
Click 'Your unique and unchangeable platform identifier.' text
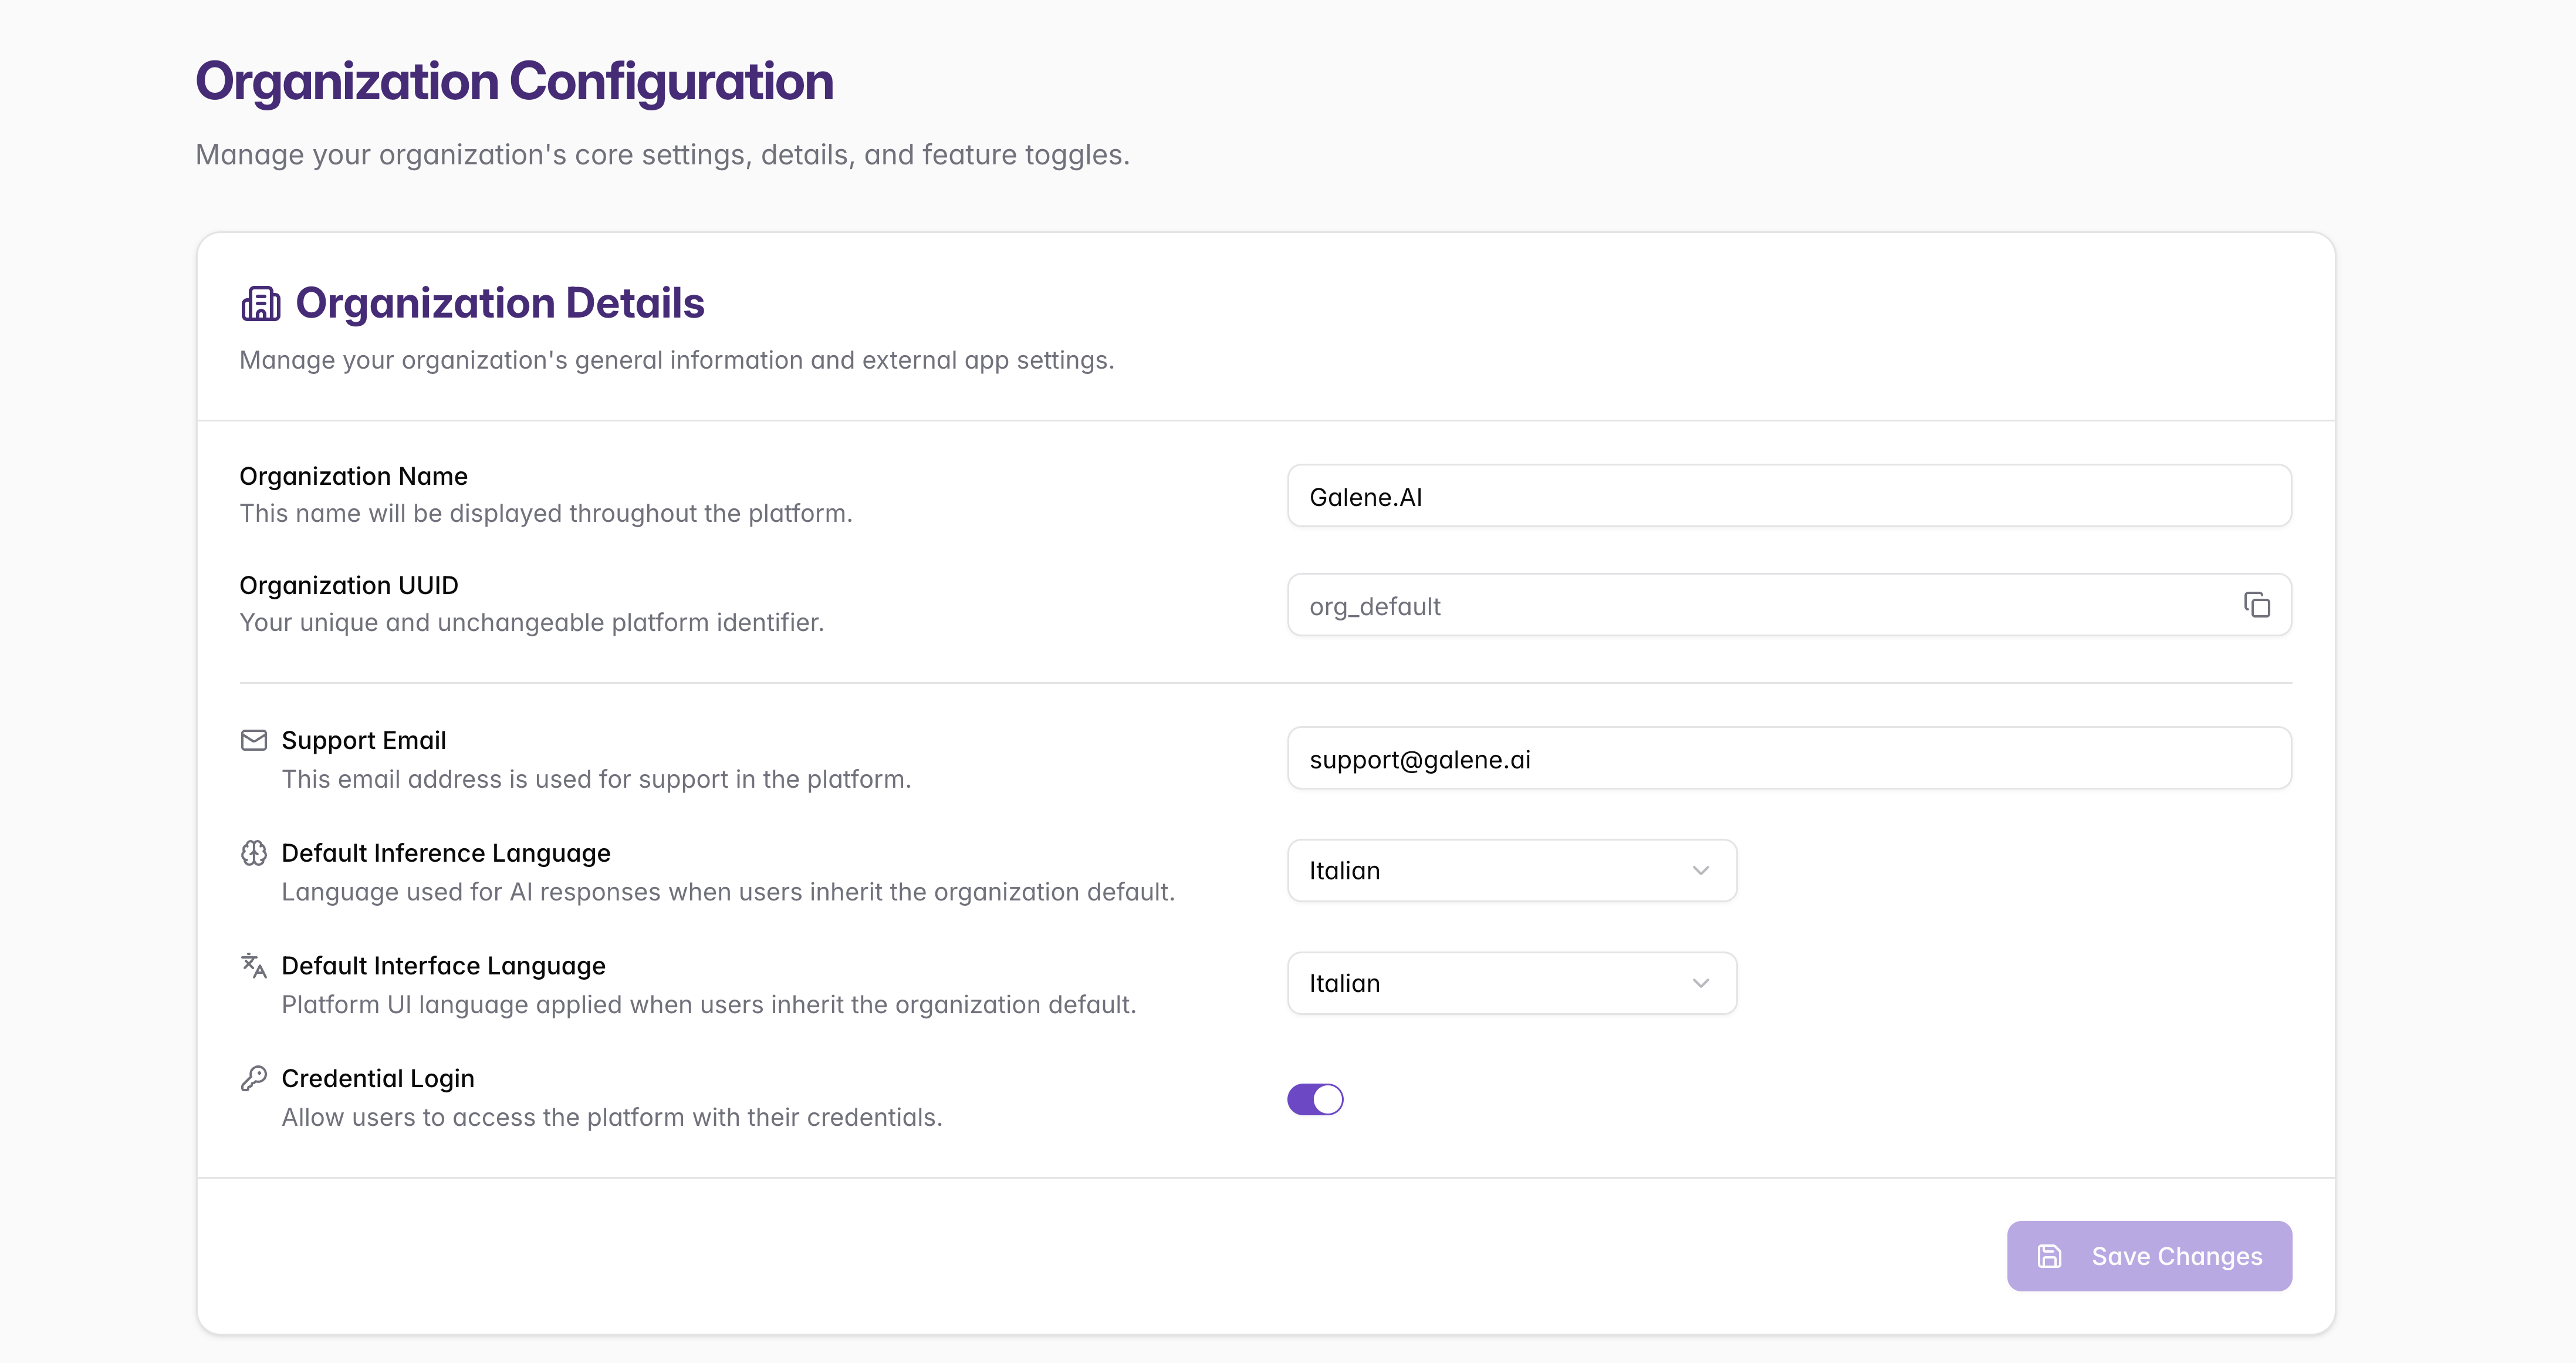click(x=532, y=622)
